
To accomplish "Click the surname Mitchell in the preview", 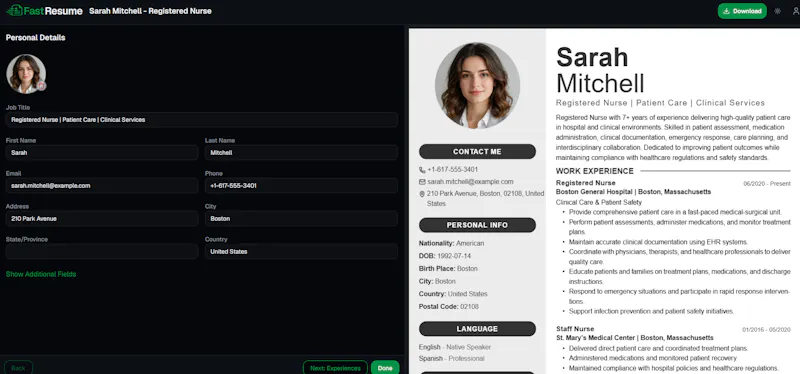I will (x=600, y=83).
